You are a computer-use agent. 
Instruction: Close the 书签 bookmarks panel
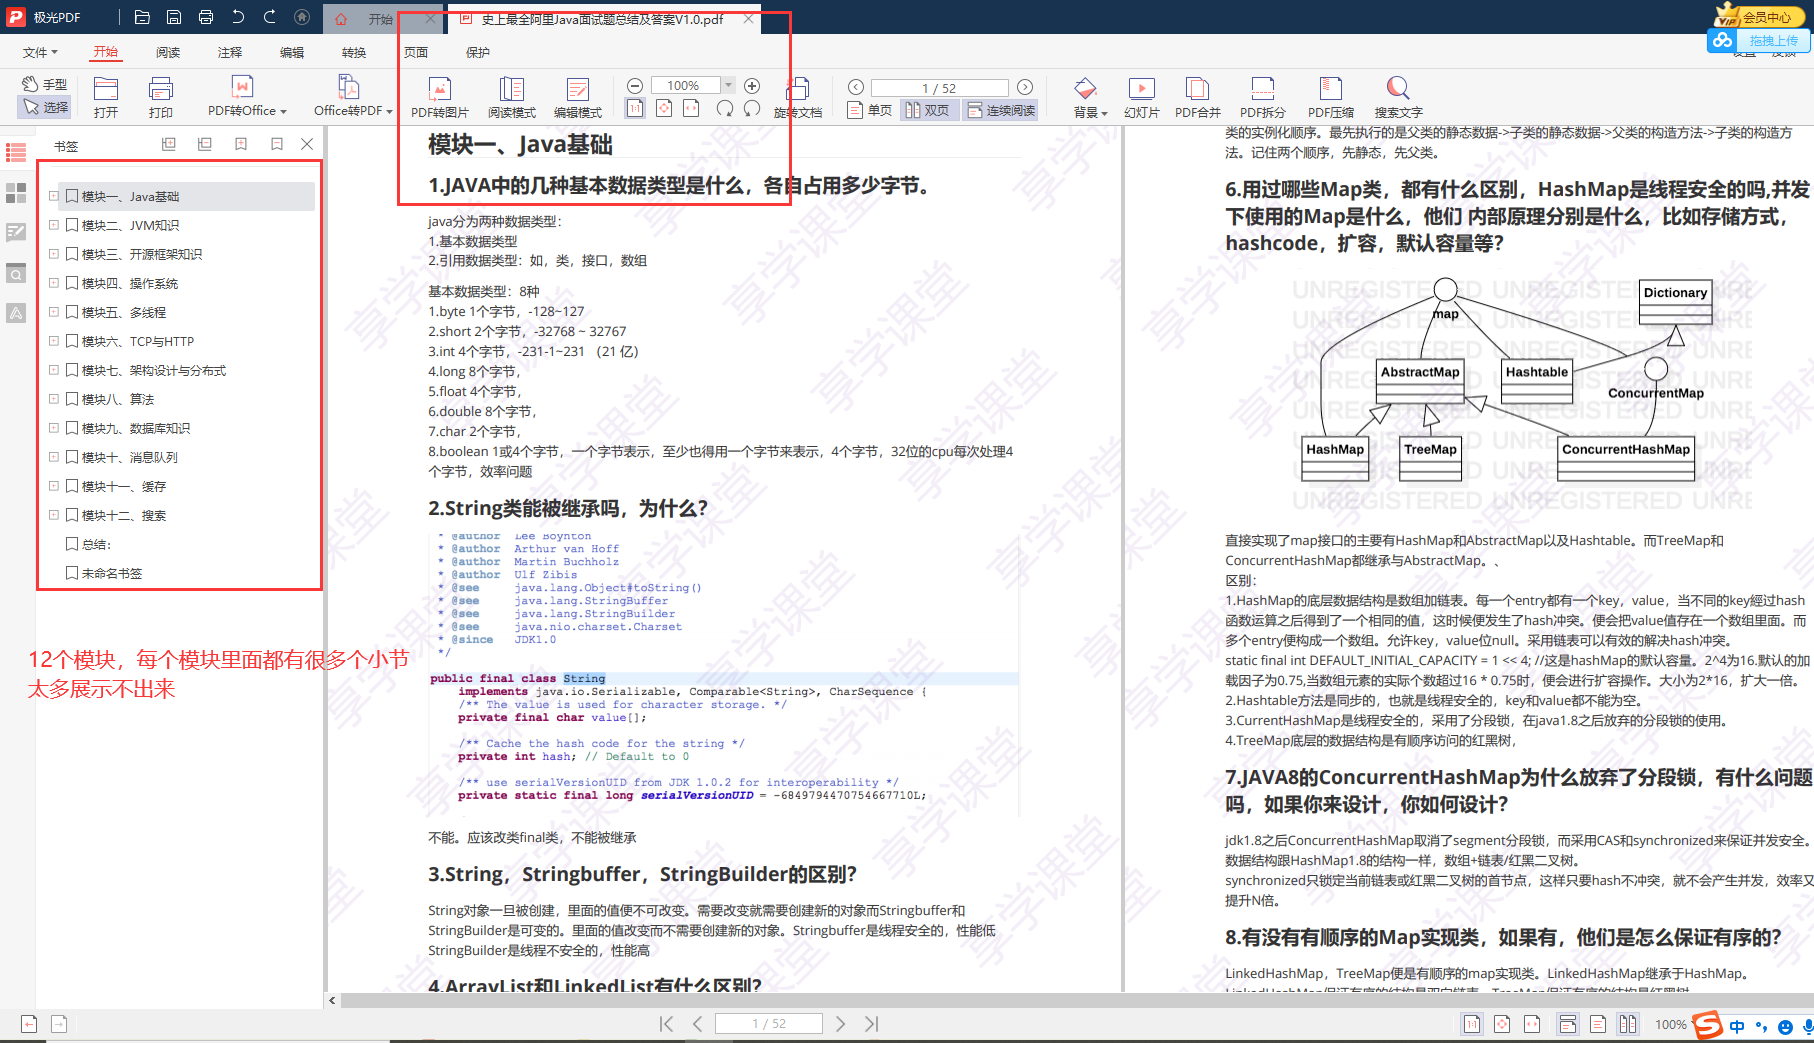click(x=307, y=144)
